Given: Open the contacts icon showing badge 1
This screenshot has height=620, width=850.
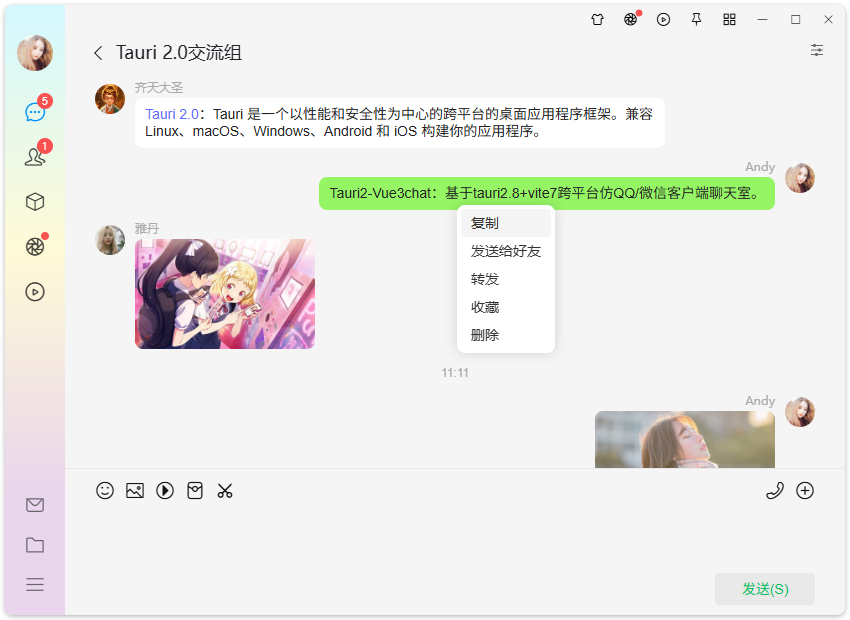Looking at the screenshot, I should click(x=35, y=155).
